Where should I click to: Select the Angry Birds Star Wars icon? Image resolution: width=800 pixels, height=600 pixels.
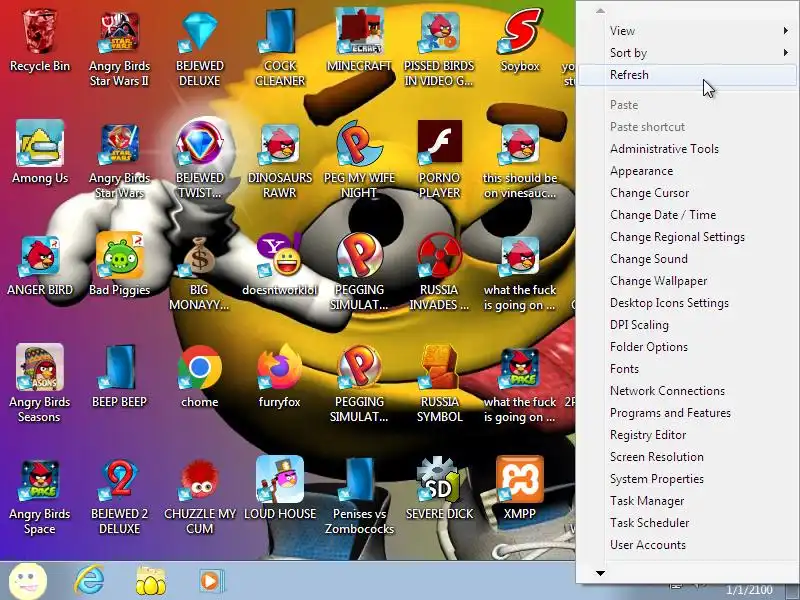coord(119,143)
